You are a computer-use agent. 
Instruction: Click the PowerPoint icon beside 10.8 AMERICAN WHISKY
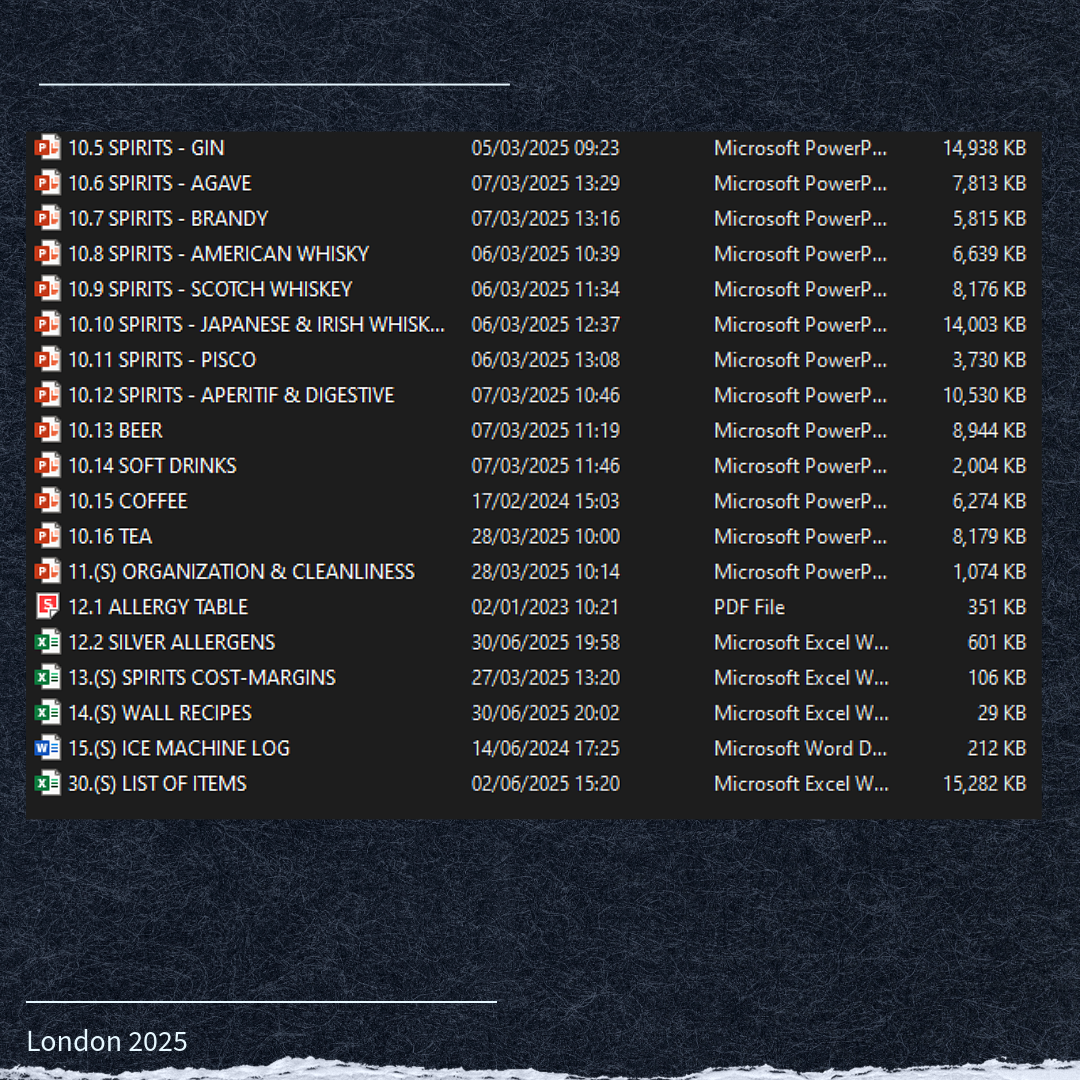tap(48, 254)
